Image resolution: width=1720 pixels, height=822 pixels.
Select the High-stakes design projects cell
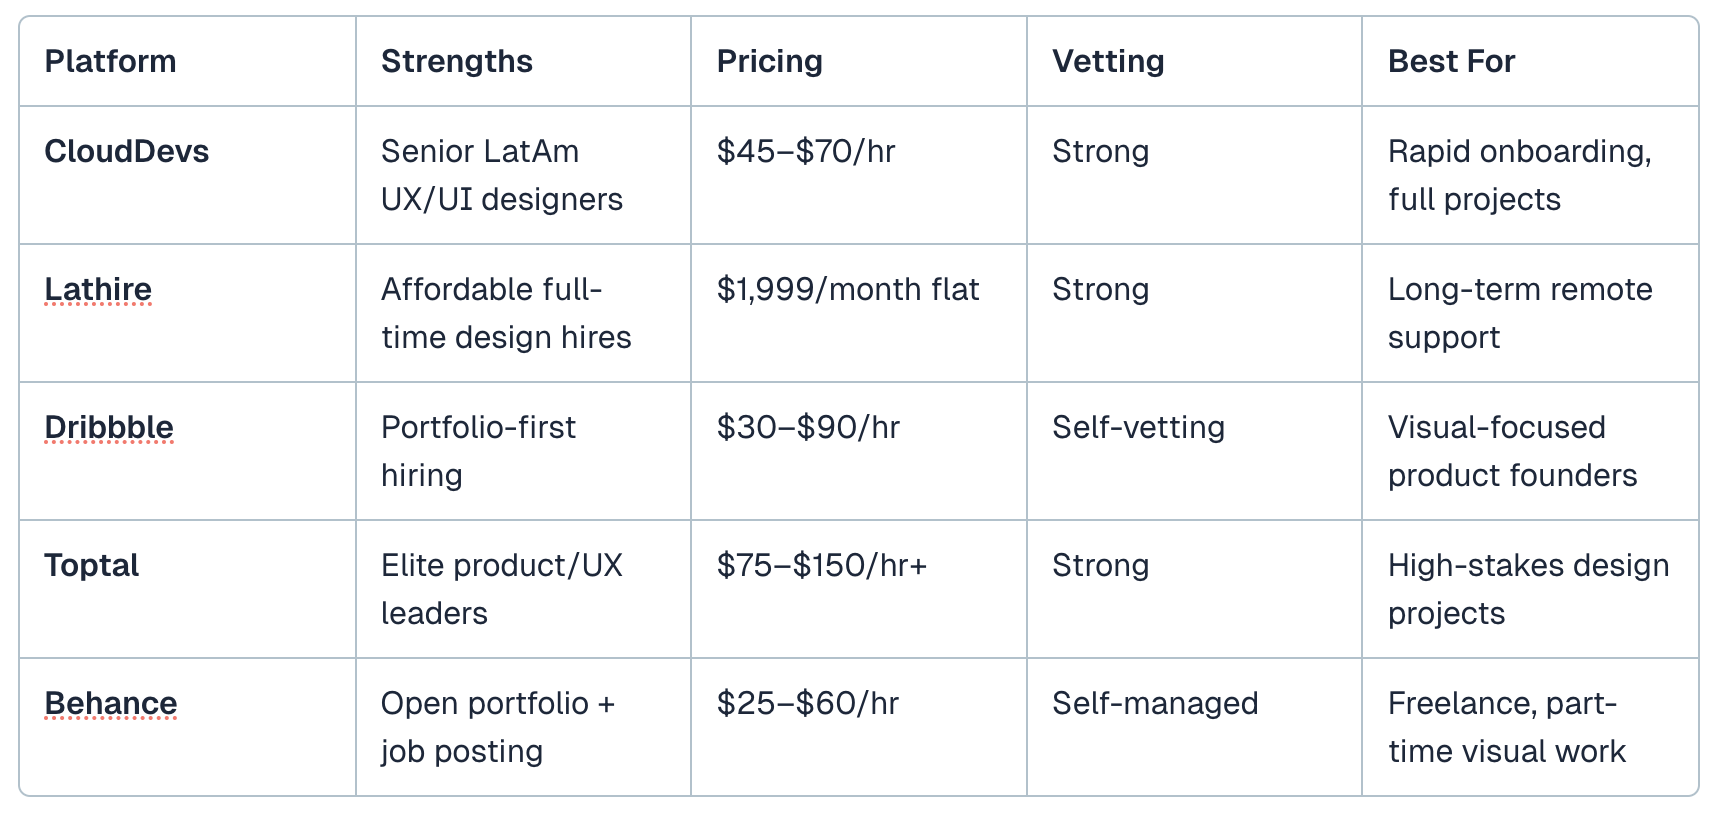point(1527,589)
